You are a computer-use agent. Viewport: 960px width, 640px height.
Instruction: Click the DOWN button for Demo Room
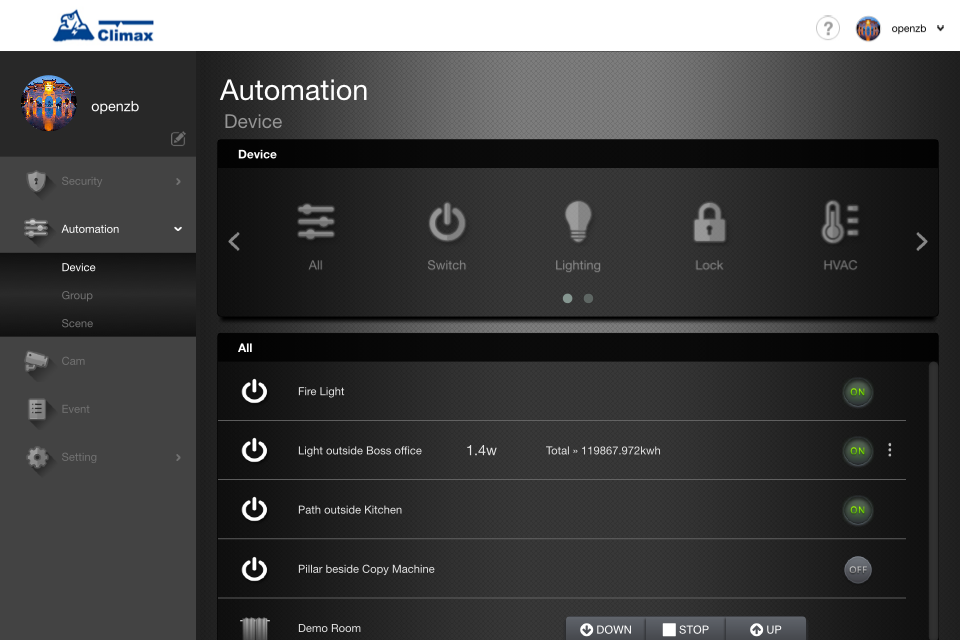[x=606, y=629]
